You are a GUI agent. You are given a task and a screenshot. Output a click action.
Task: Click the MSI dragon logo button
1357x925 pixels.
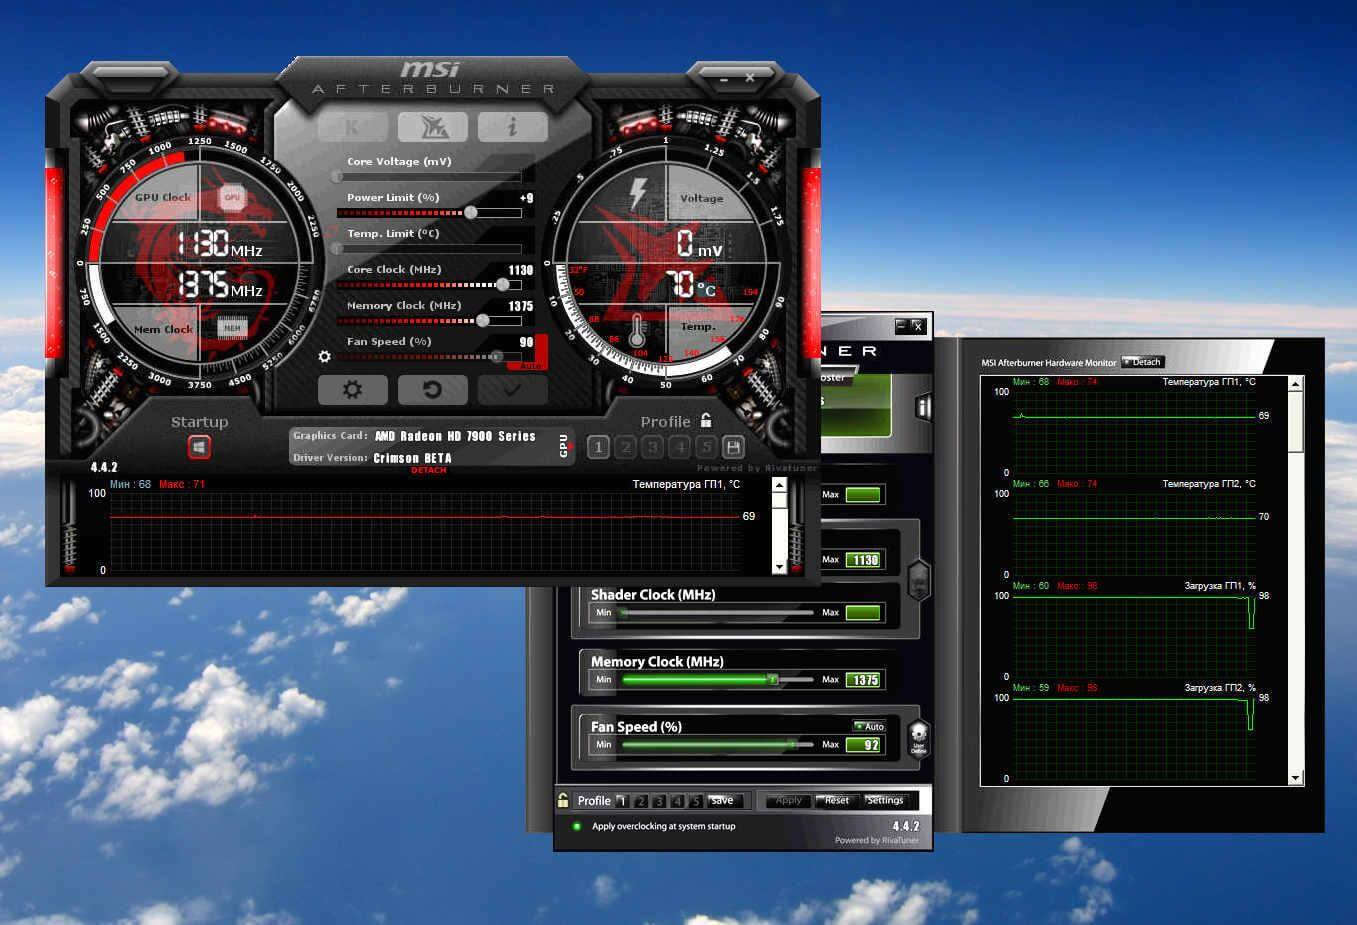[432, 126]
